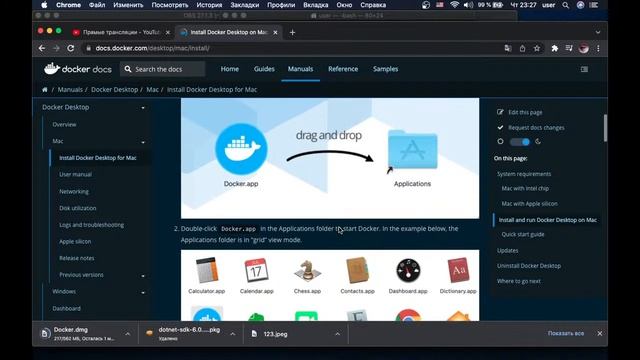Viewport: 640px width, 360px height.
Task: Switch to the Guides tab
Action: pos(264,69)
